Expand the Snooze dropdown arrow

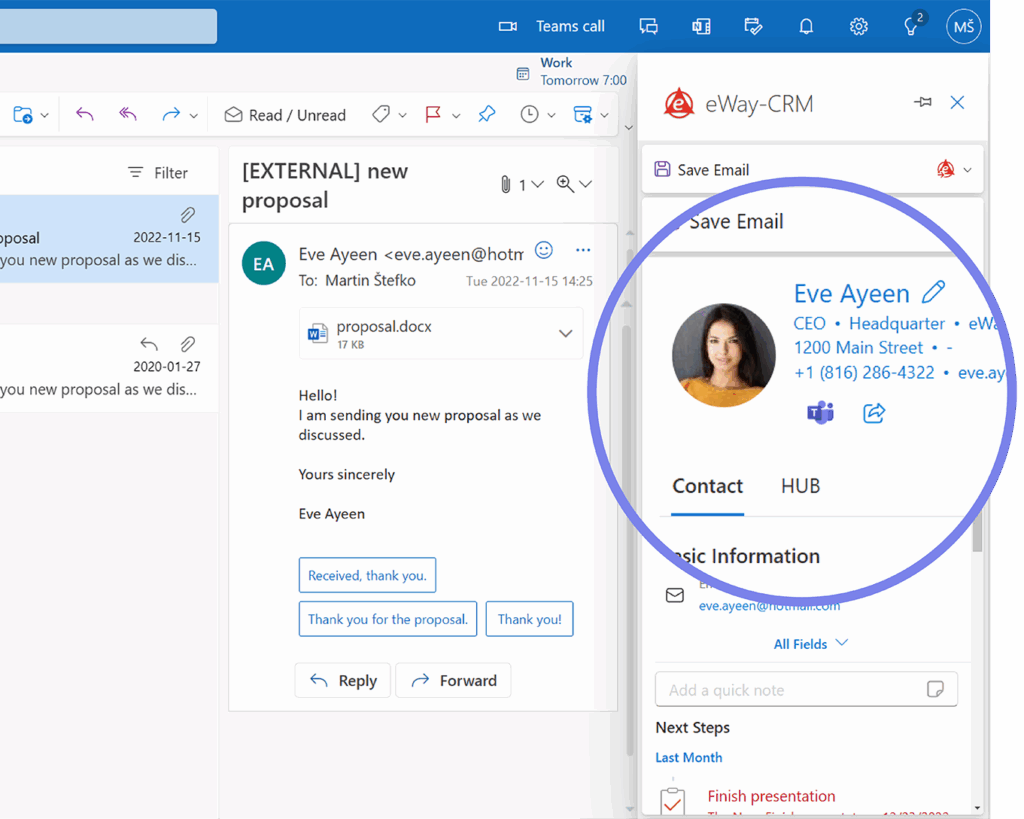click(x=552, y=116)
